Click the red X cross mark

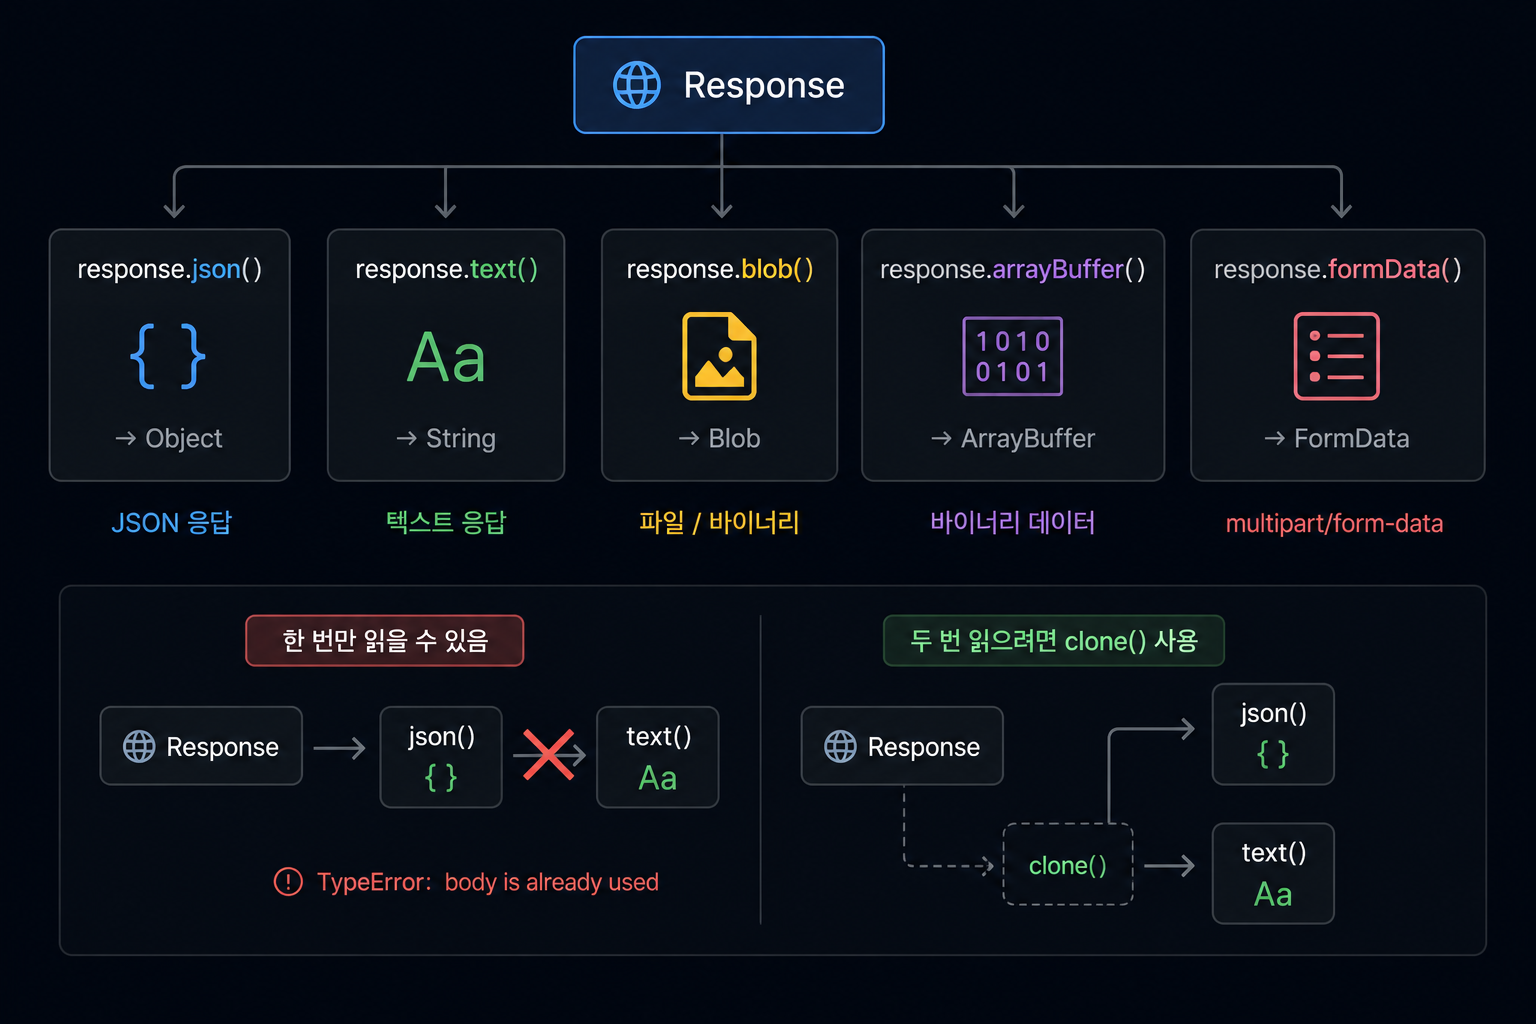point(548,755)
